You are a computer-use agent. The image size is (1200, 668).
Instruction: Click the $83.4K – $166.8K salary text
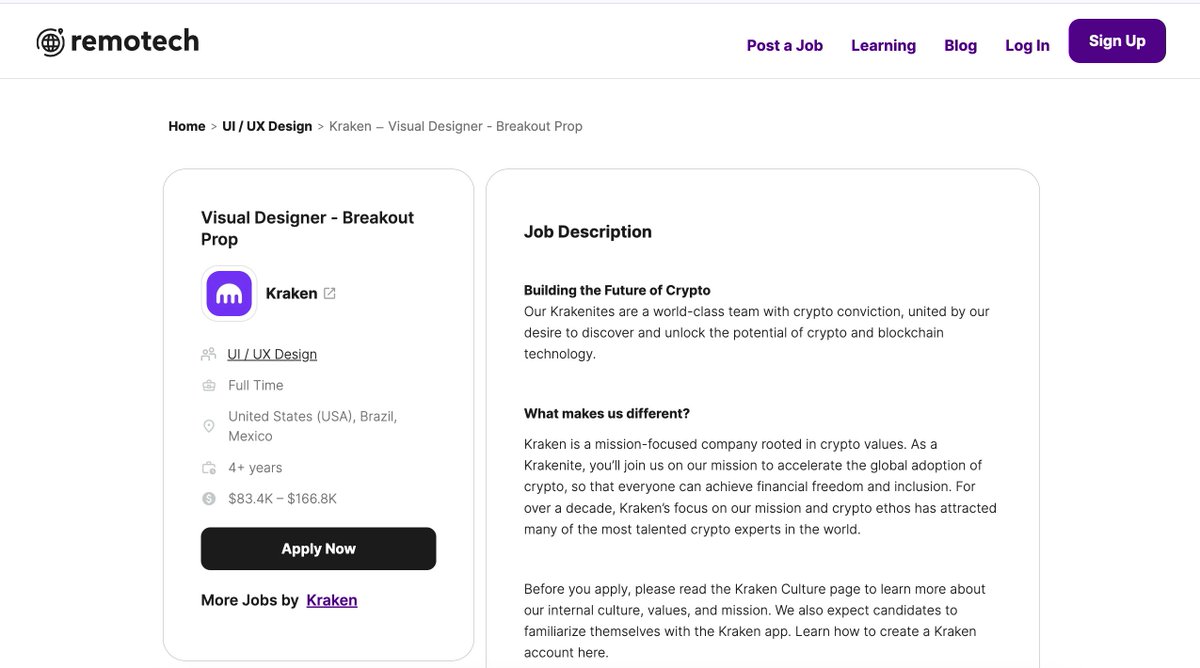(282, 498)
